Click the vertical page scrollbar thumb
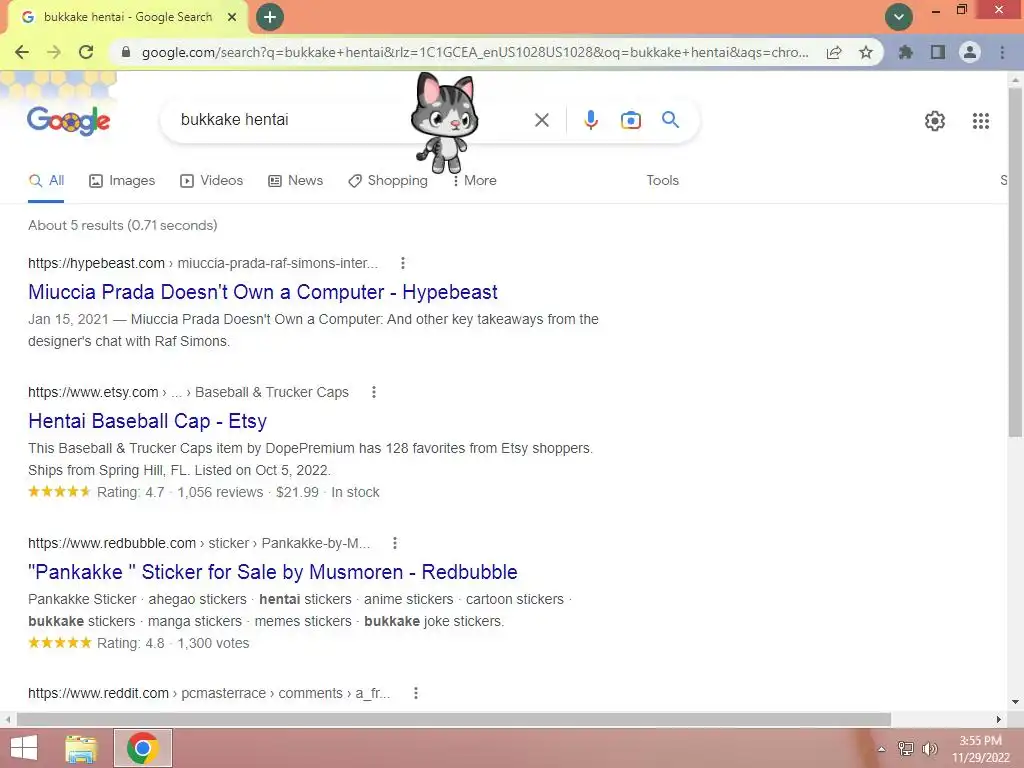 pos(1015,261)
